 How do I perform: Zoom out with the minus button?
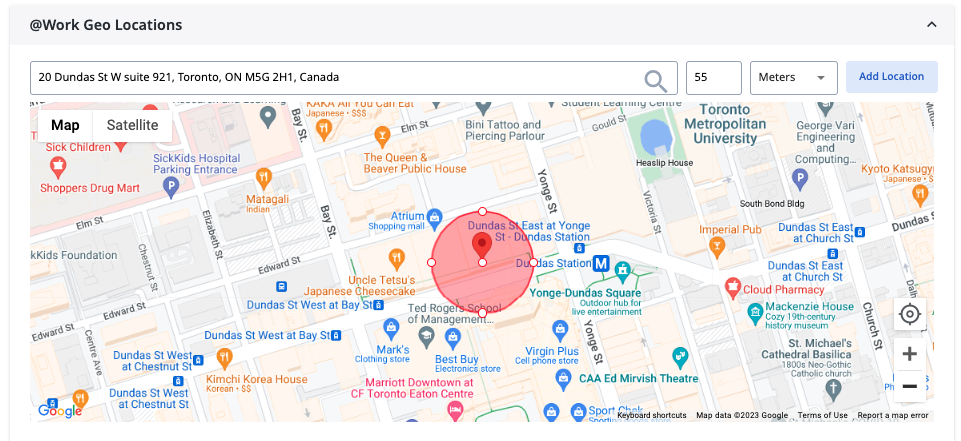tap(909, 386)
